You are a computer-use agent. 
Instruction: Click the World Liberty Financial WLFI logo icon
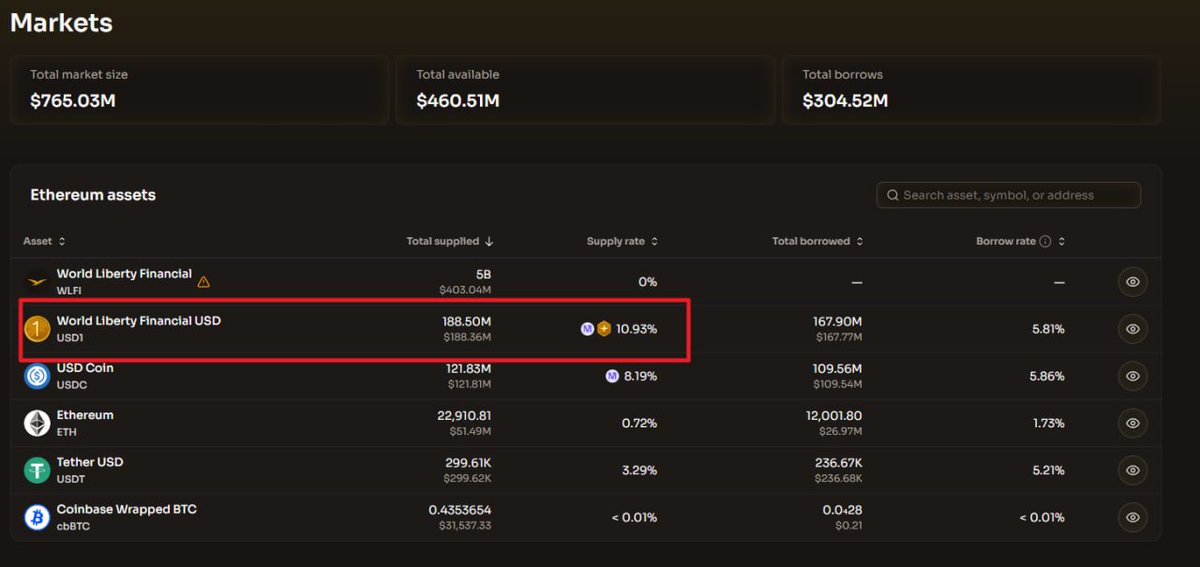point(37,282)
